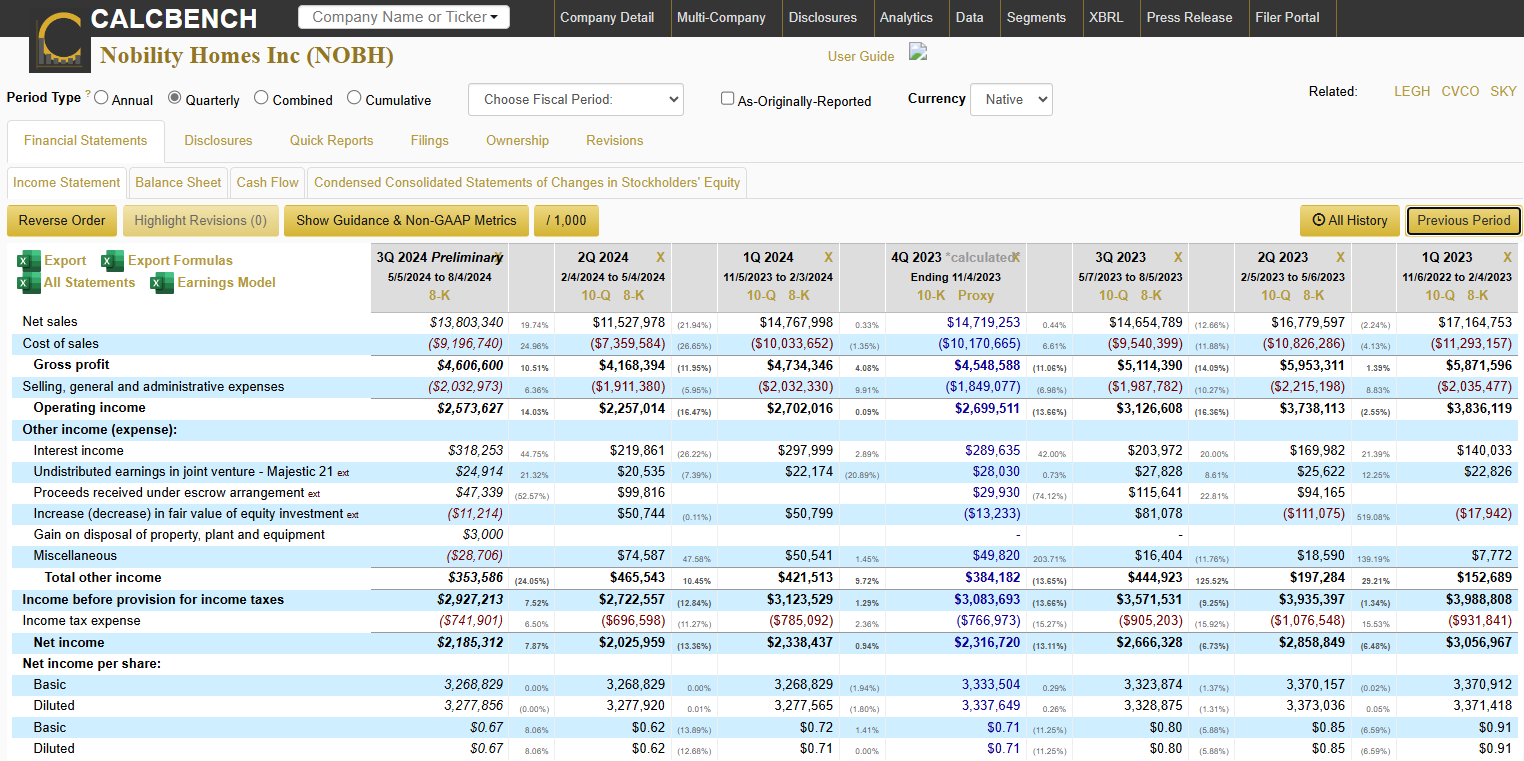
Task: Click the Excel icon beside Export
Action: coord(29,261)
